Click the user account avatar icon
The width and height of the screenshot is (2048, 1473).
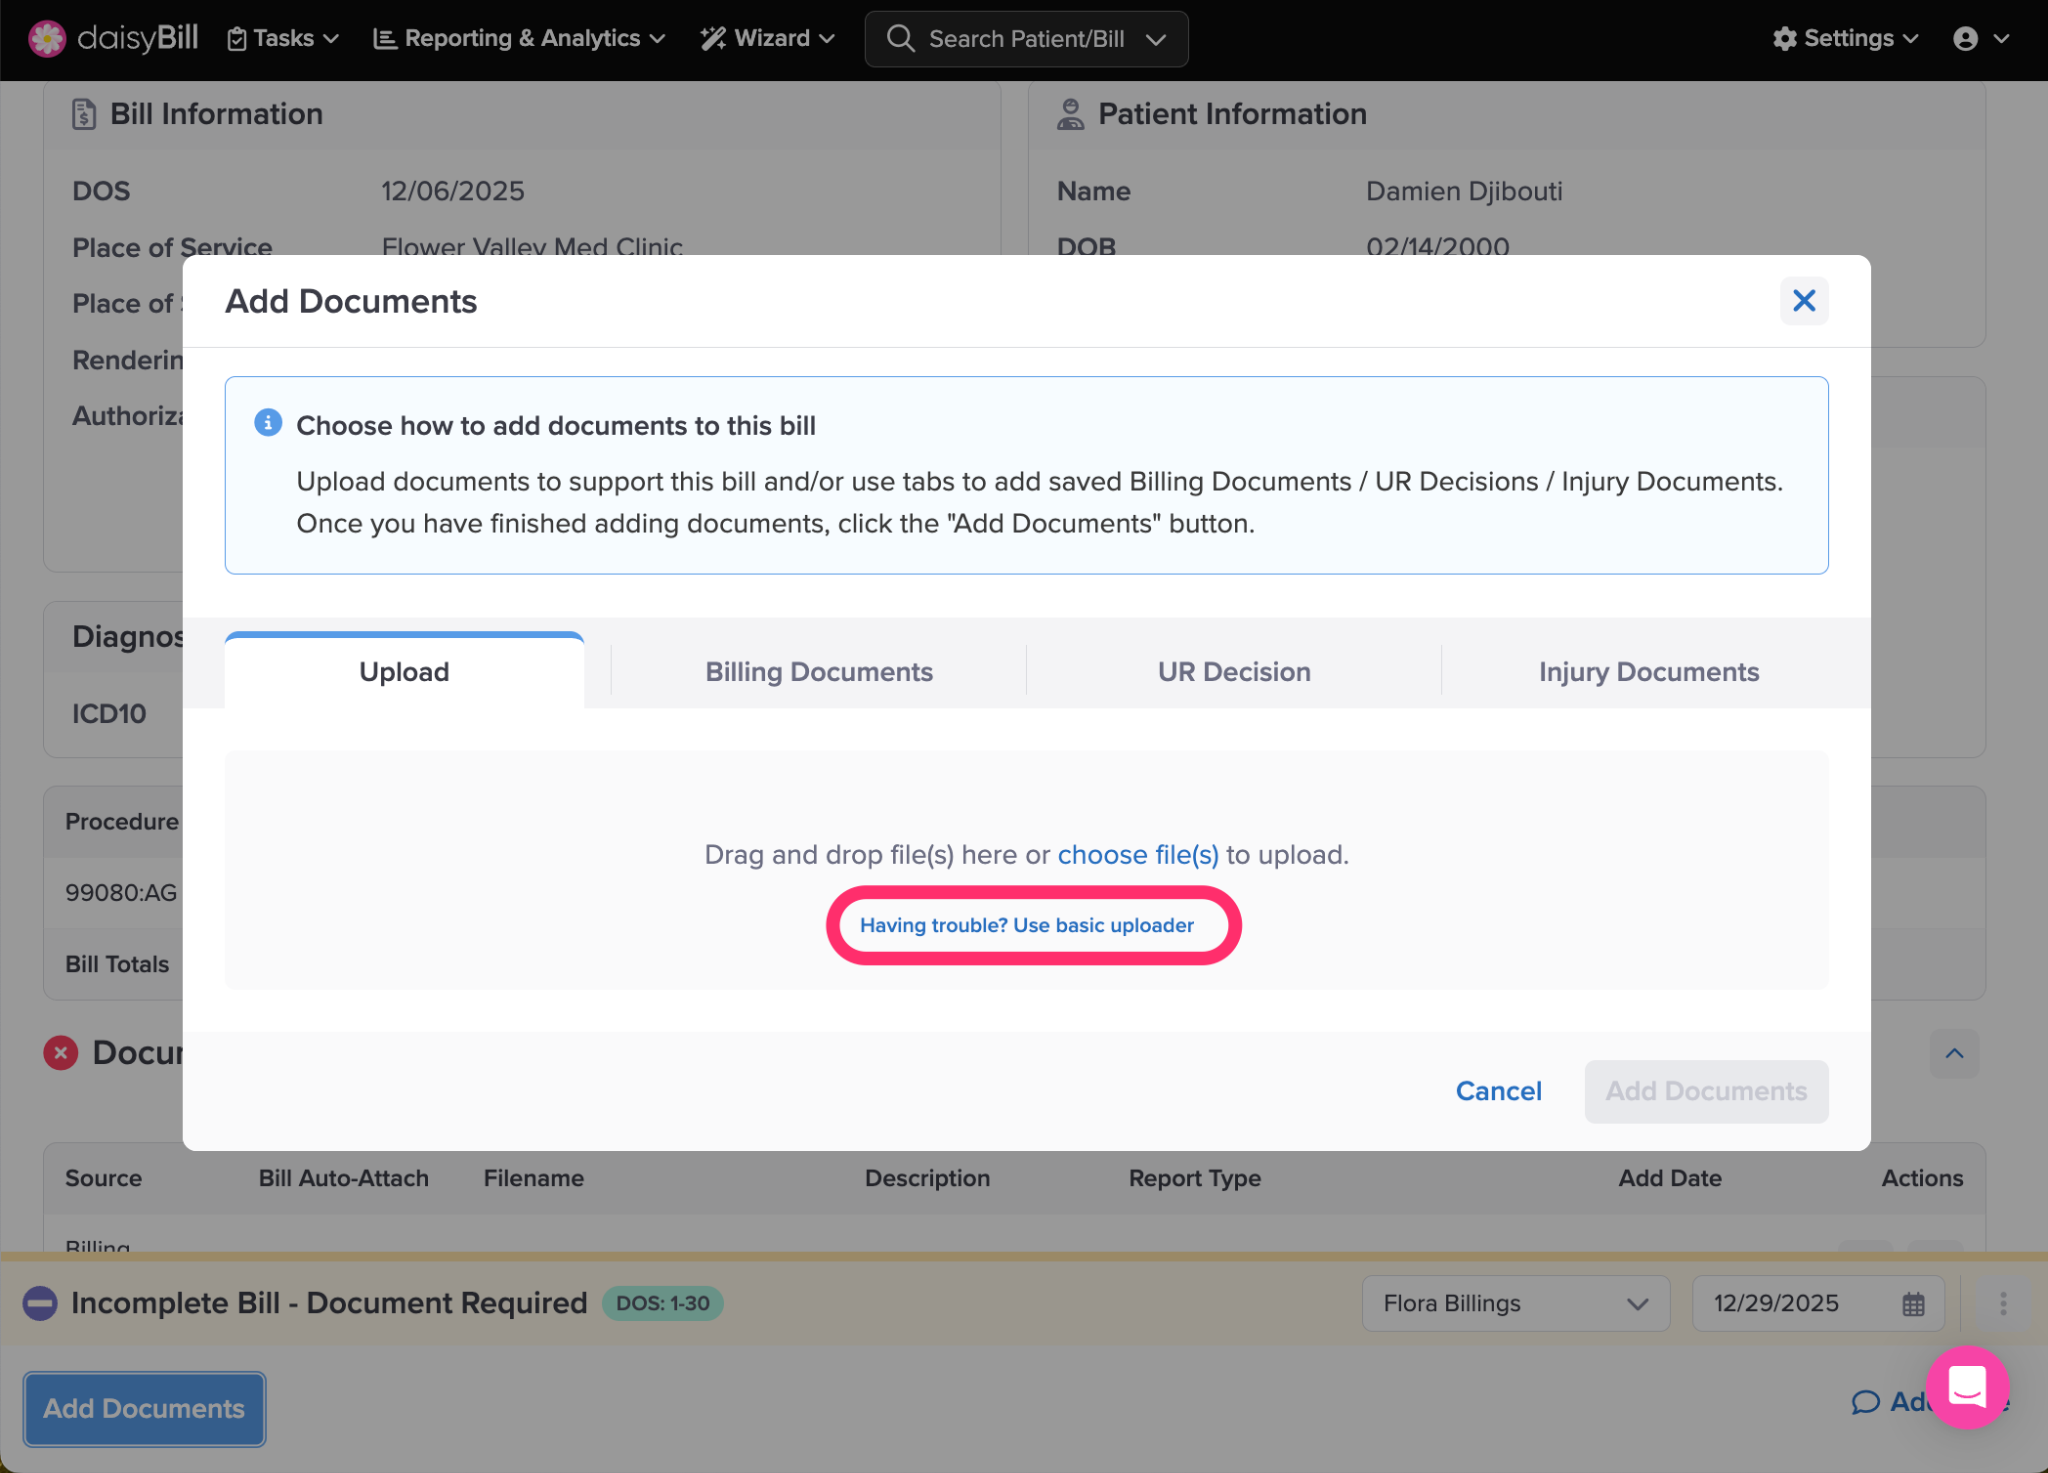[1965, 38]
